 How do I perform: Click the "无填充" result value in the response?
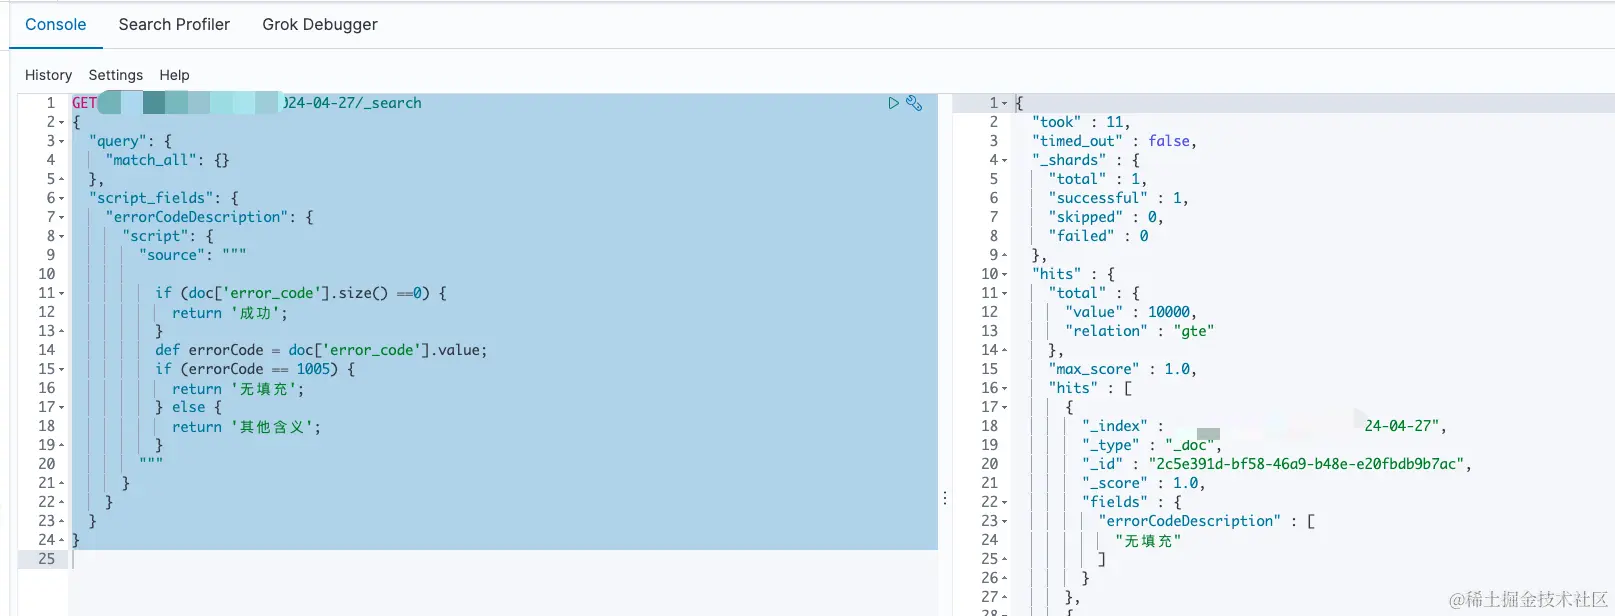click(x=1147, y=540)
